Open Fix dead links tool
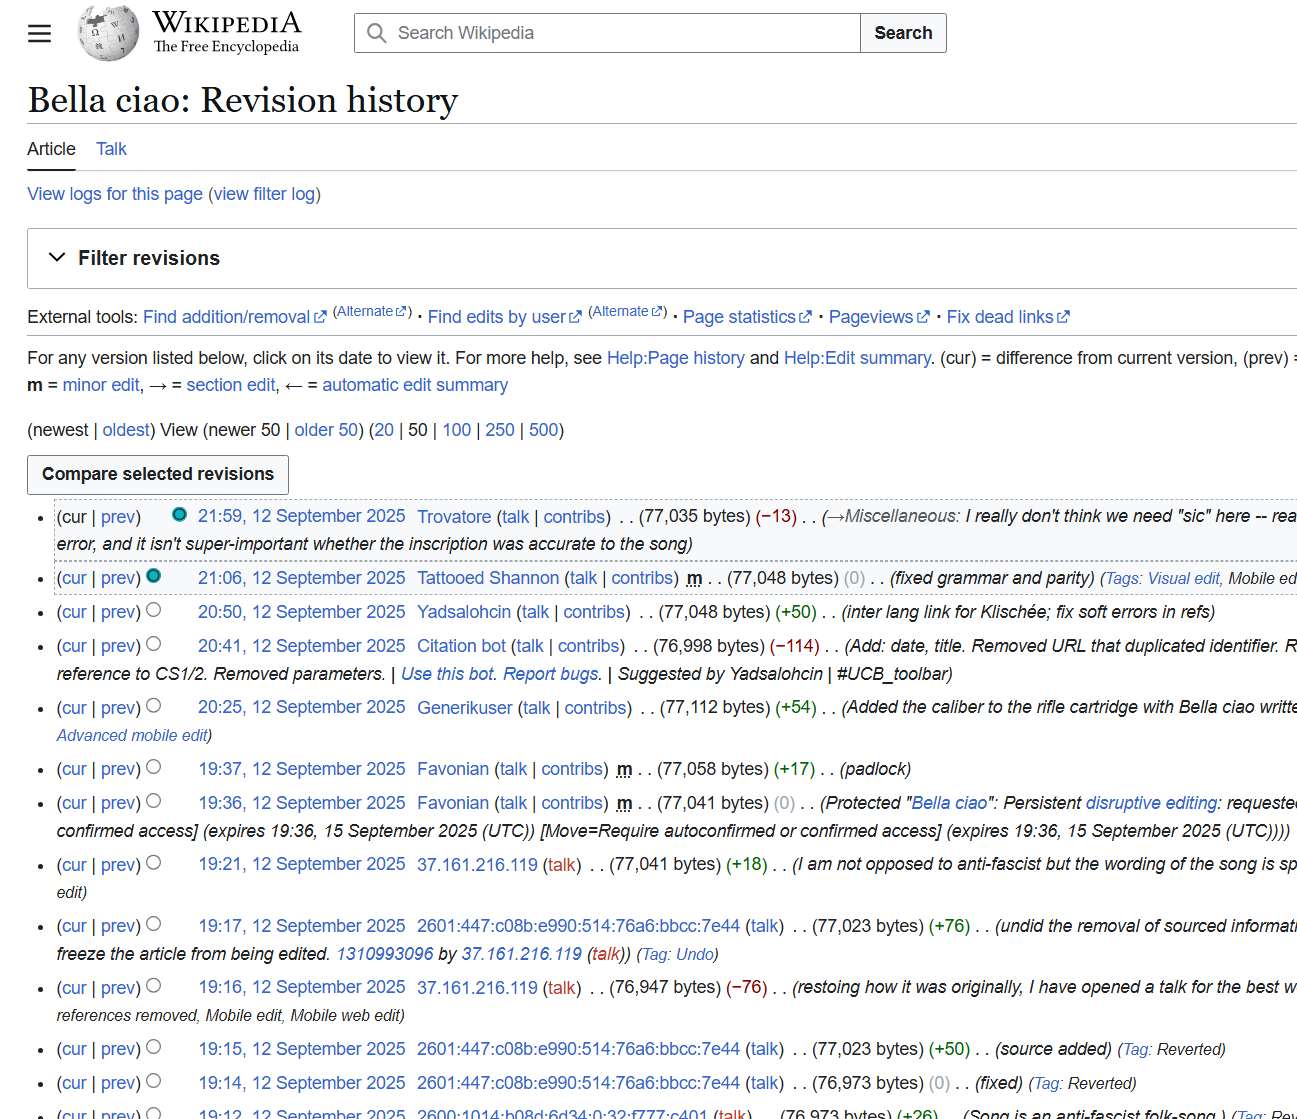Viewport: 1297px width, 1119px height. tap(1008, 317)
